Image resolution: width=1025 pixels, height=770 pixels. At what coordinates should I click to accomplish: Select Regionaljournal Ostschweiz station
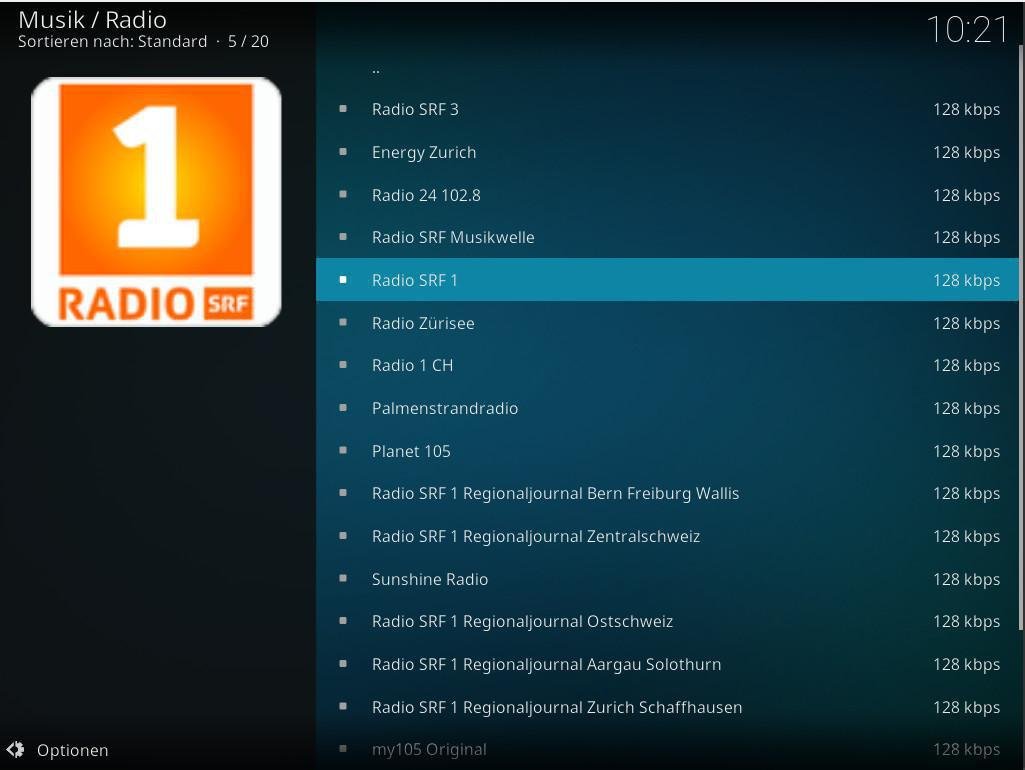[x=667, y=622]
